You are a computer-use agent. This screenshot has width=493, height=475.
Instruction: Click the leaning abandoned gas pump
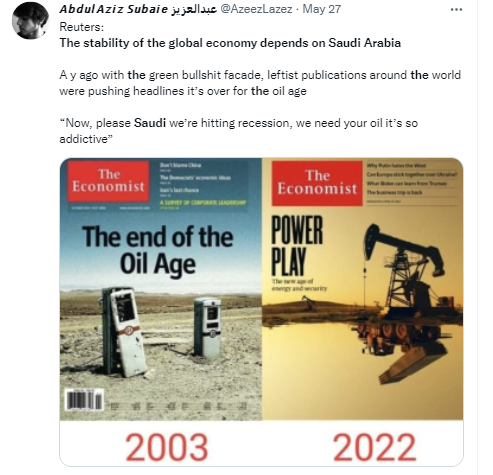(125, 332)
